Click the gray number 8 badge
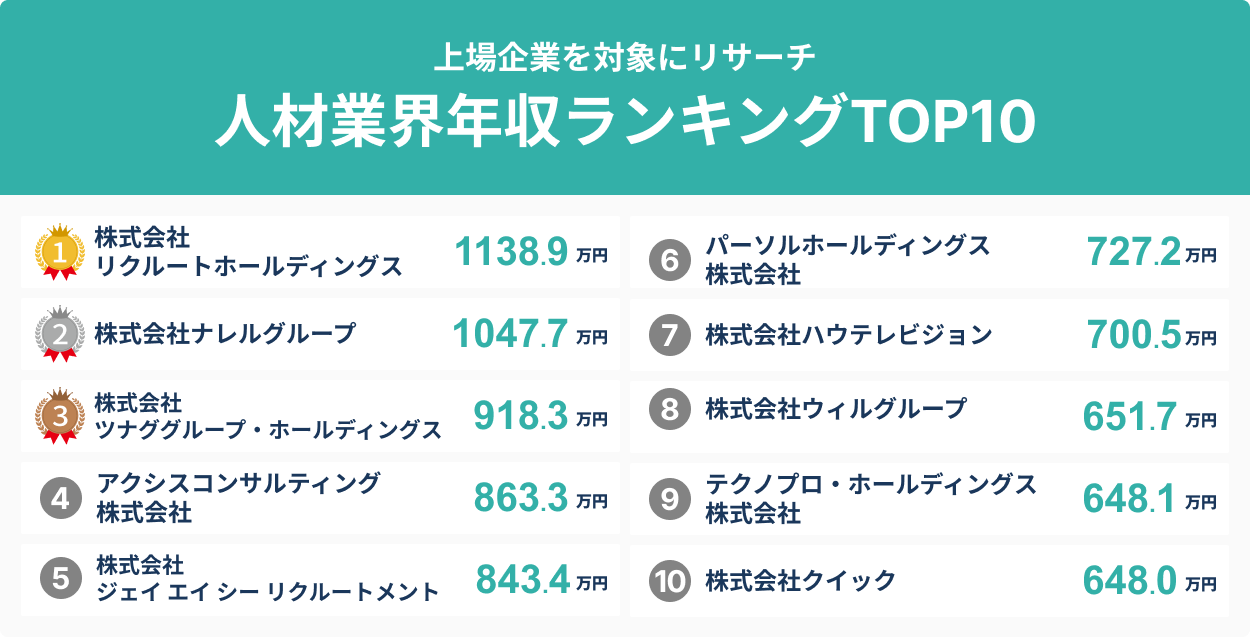Screen dimensions: 1250x637 tap(669, 409)
